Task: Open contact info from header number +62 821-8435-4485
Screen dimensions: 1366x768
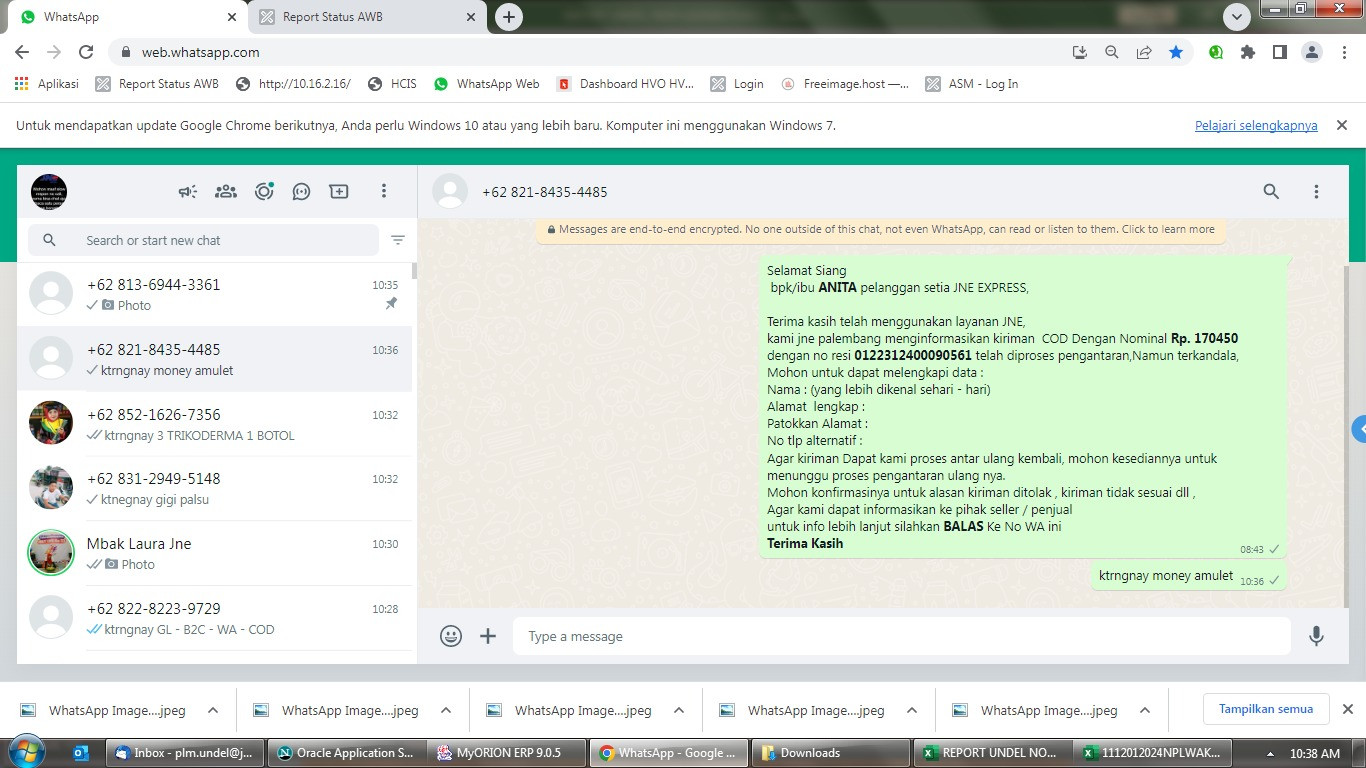Action: click(544, 192)
